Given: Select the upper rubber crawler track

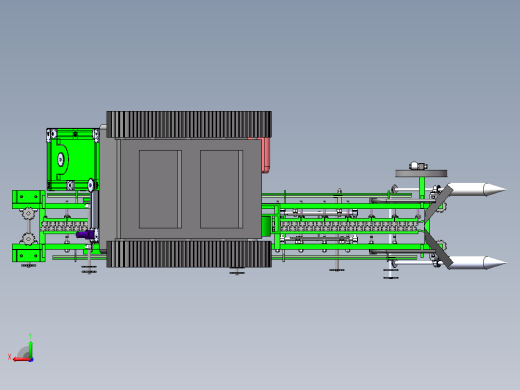Looking at the screenshot, I should tap(189, 124).
